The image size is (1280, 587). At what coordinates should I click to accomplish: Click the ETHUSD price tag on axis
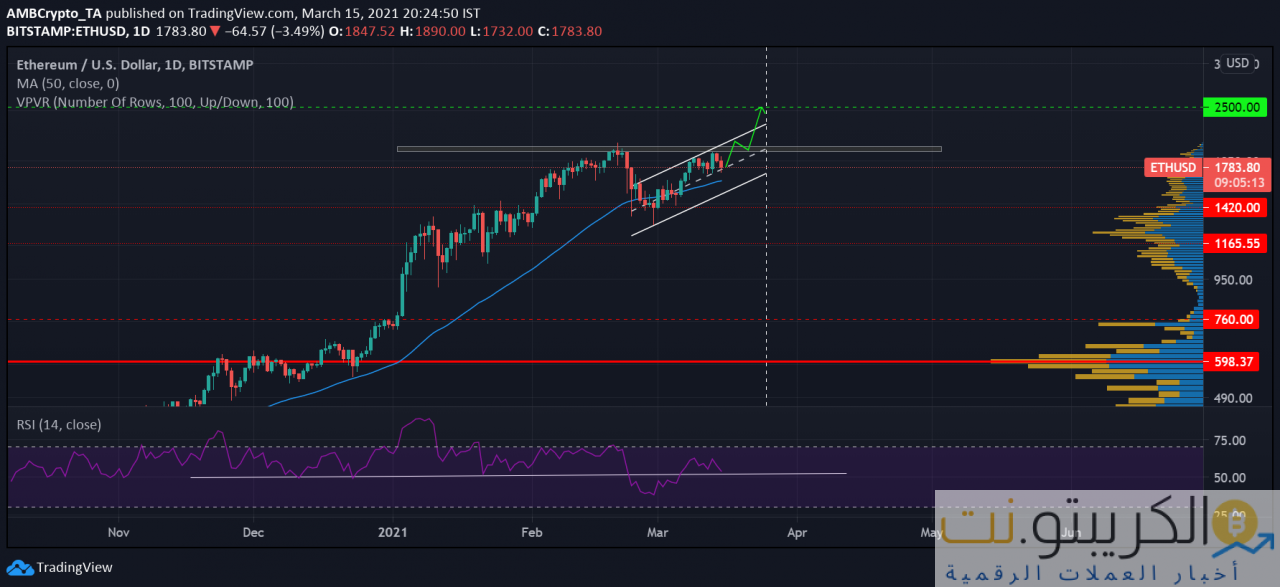pyautogui.click(x=1172, y=167)
